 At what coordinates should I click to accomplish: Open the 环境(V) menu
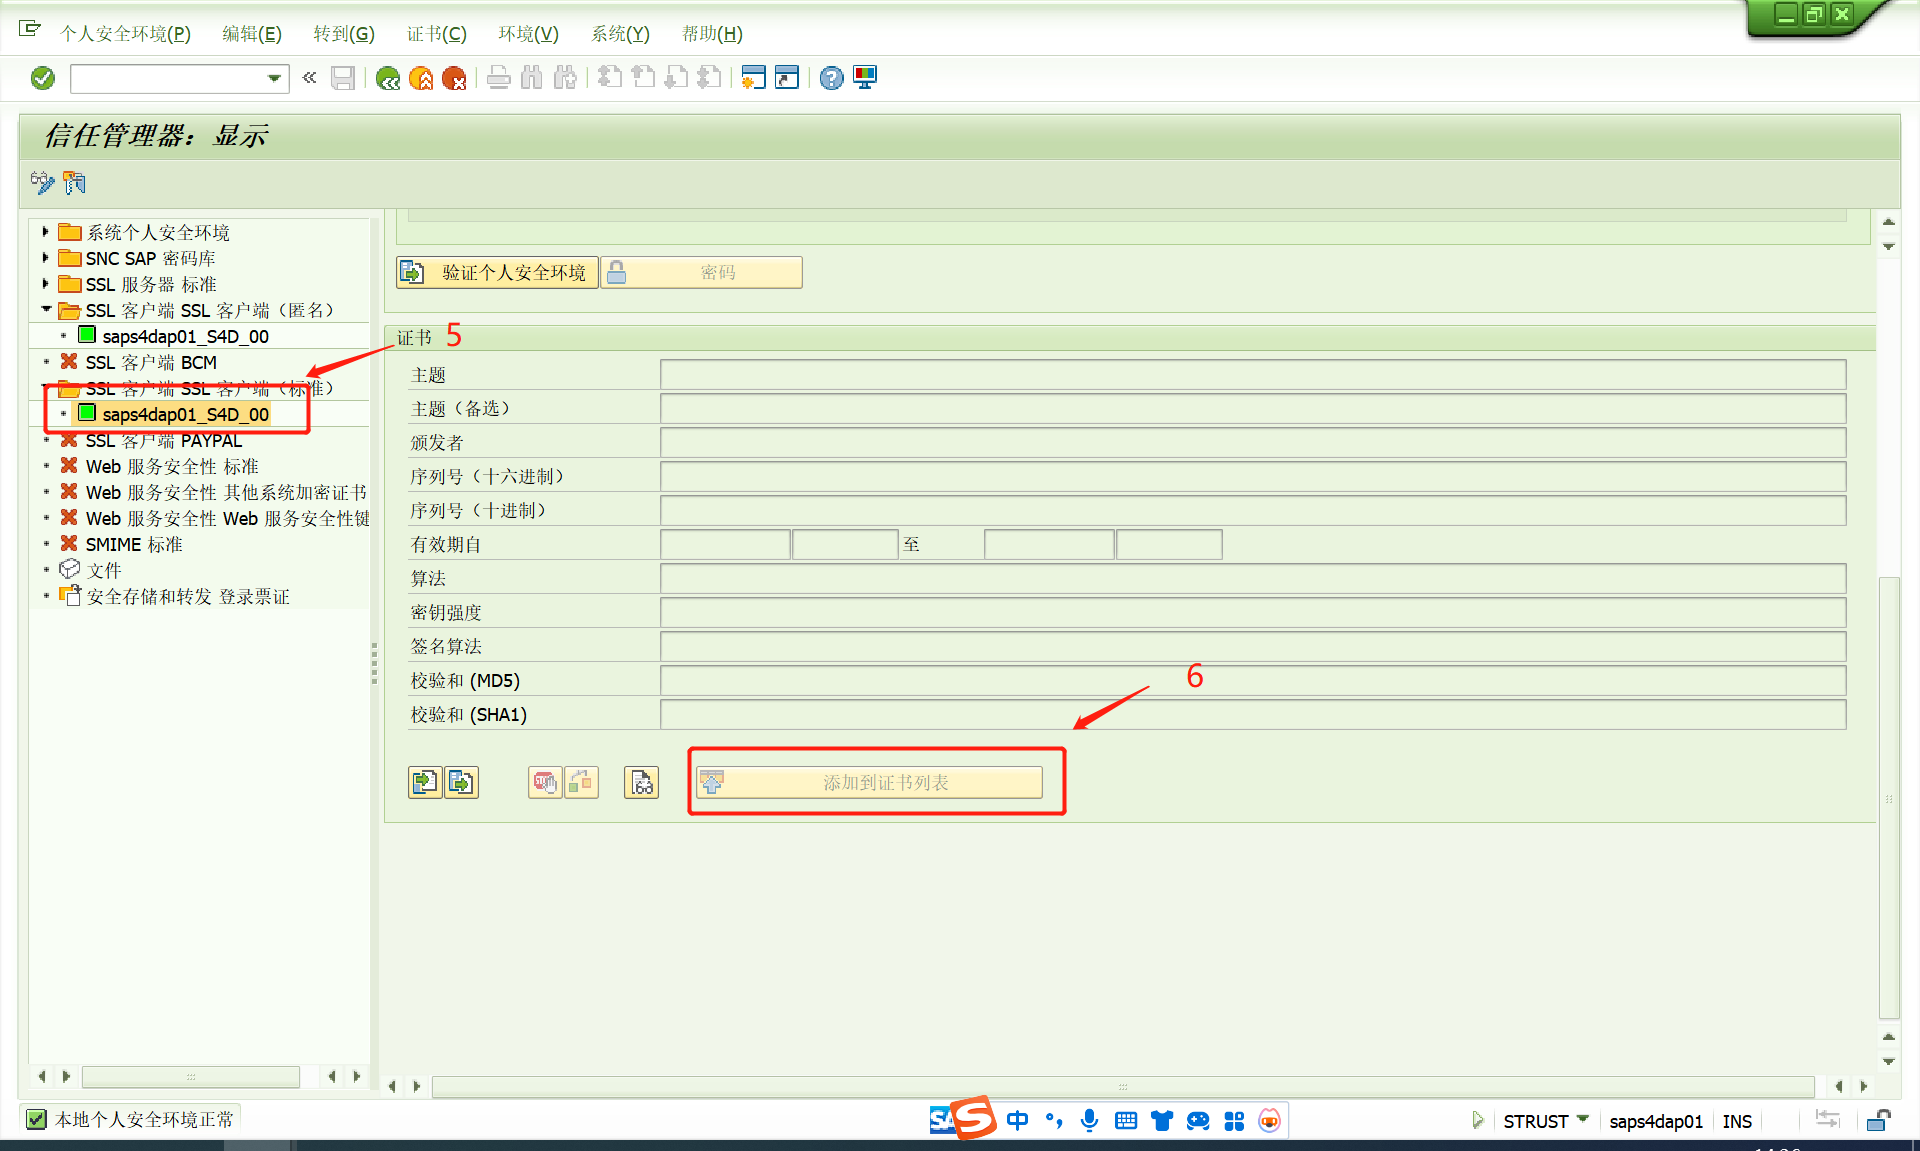[x=528, y=34]
